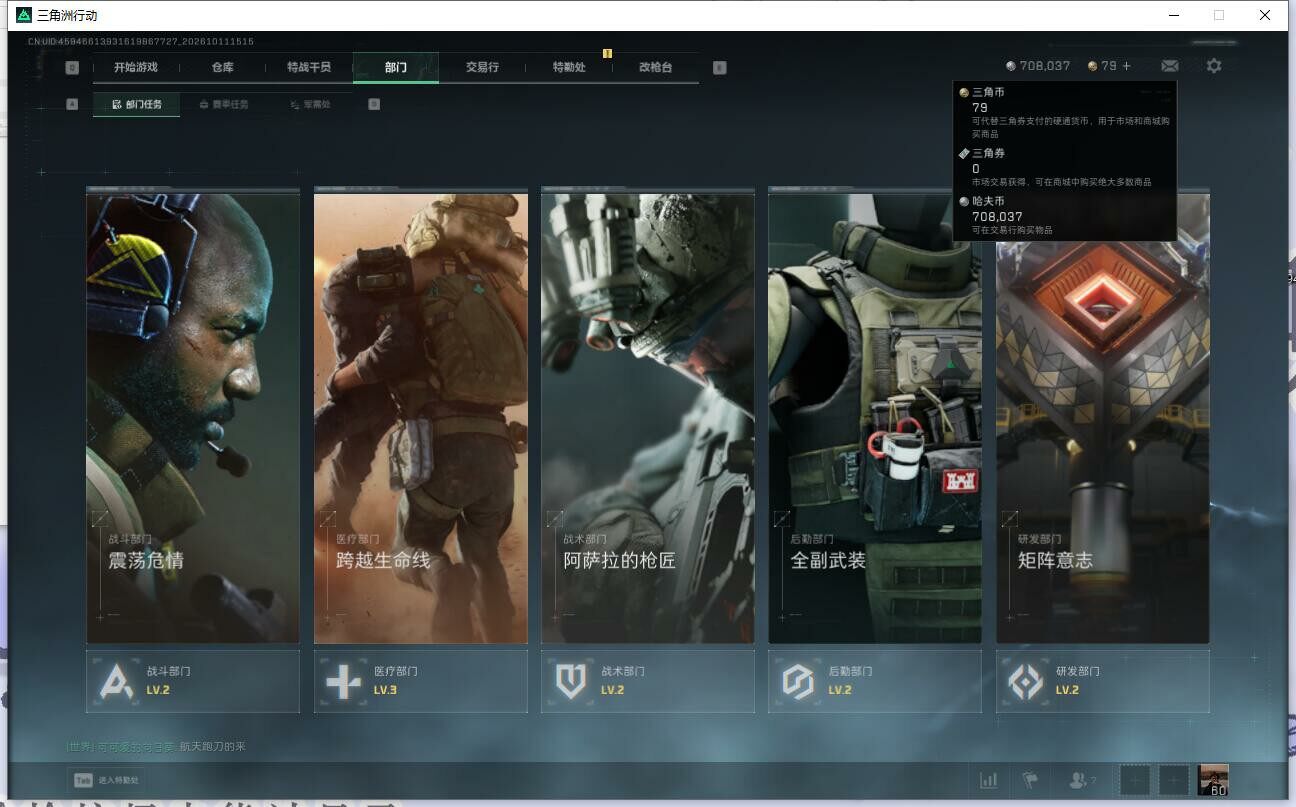Click the 研发部门 diamond icon
This screenshot has width=1296, height=807.
tap(1025, 681)
